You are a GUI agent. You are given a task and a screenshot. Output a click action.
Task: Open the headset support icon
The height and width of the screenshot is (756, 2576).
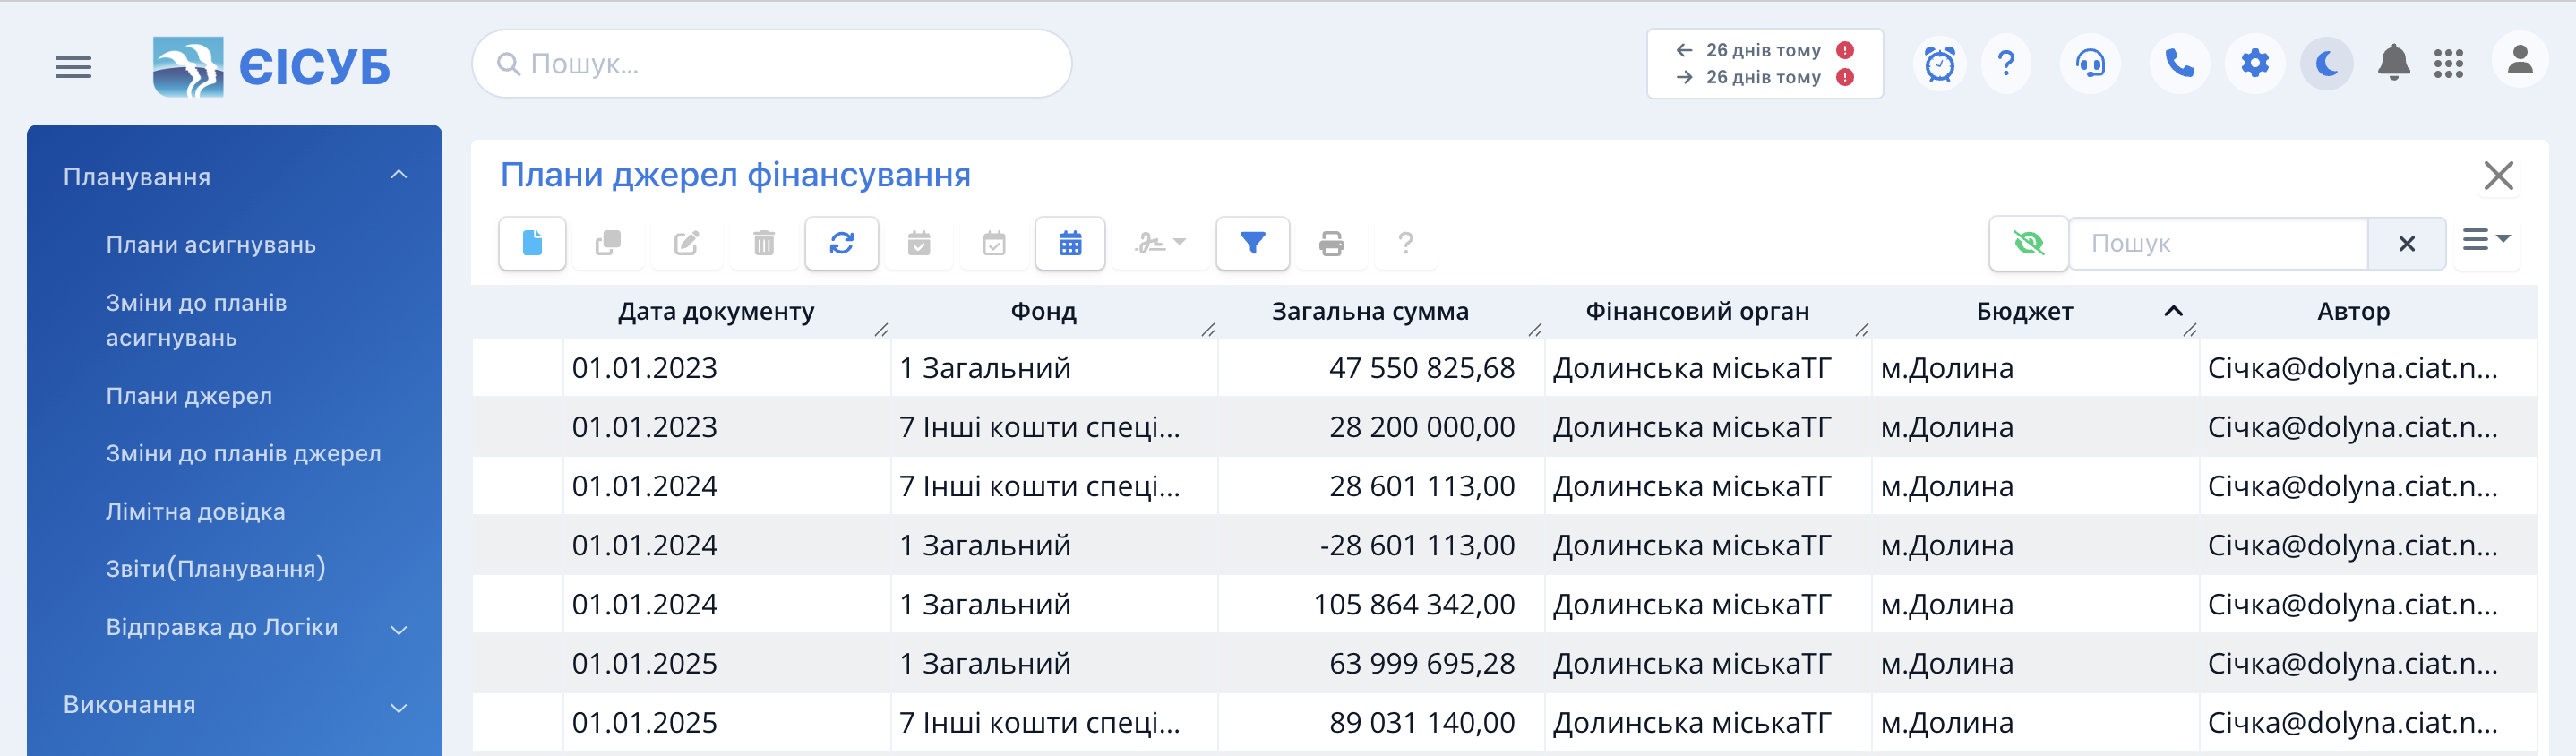[2090, 64]
